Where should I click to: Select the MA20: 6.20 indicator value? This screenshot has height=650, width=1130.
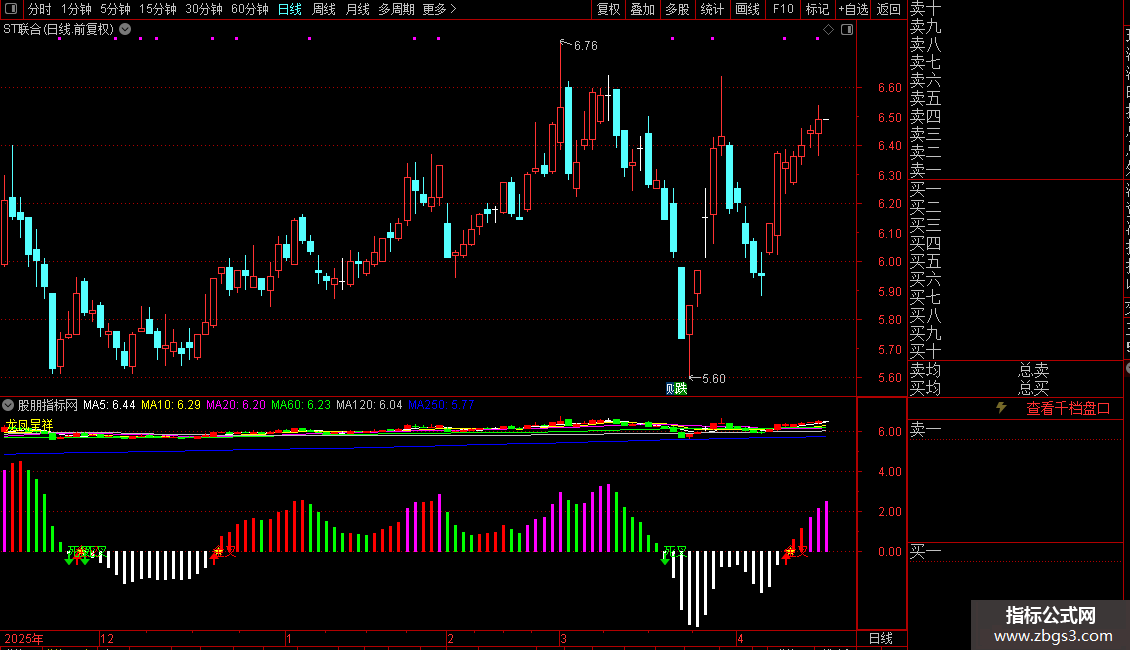click(236, 405)
